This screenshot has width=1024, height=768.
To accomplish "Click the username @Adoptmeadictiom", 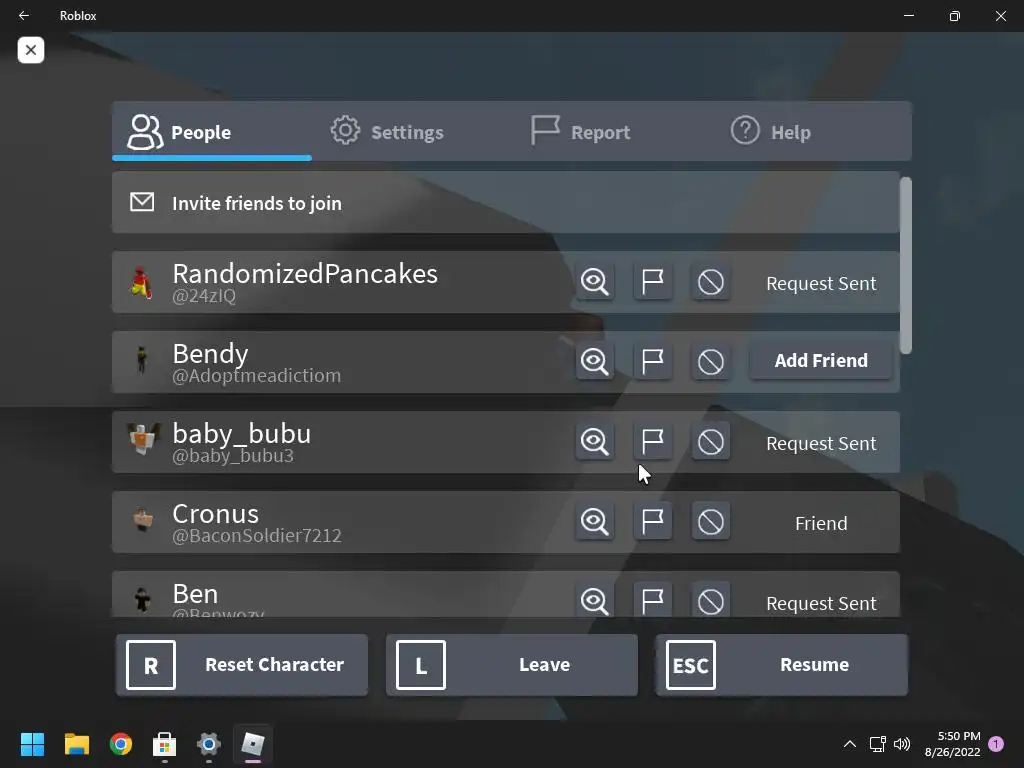I will [257, 376].
